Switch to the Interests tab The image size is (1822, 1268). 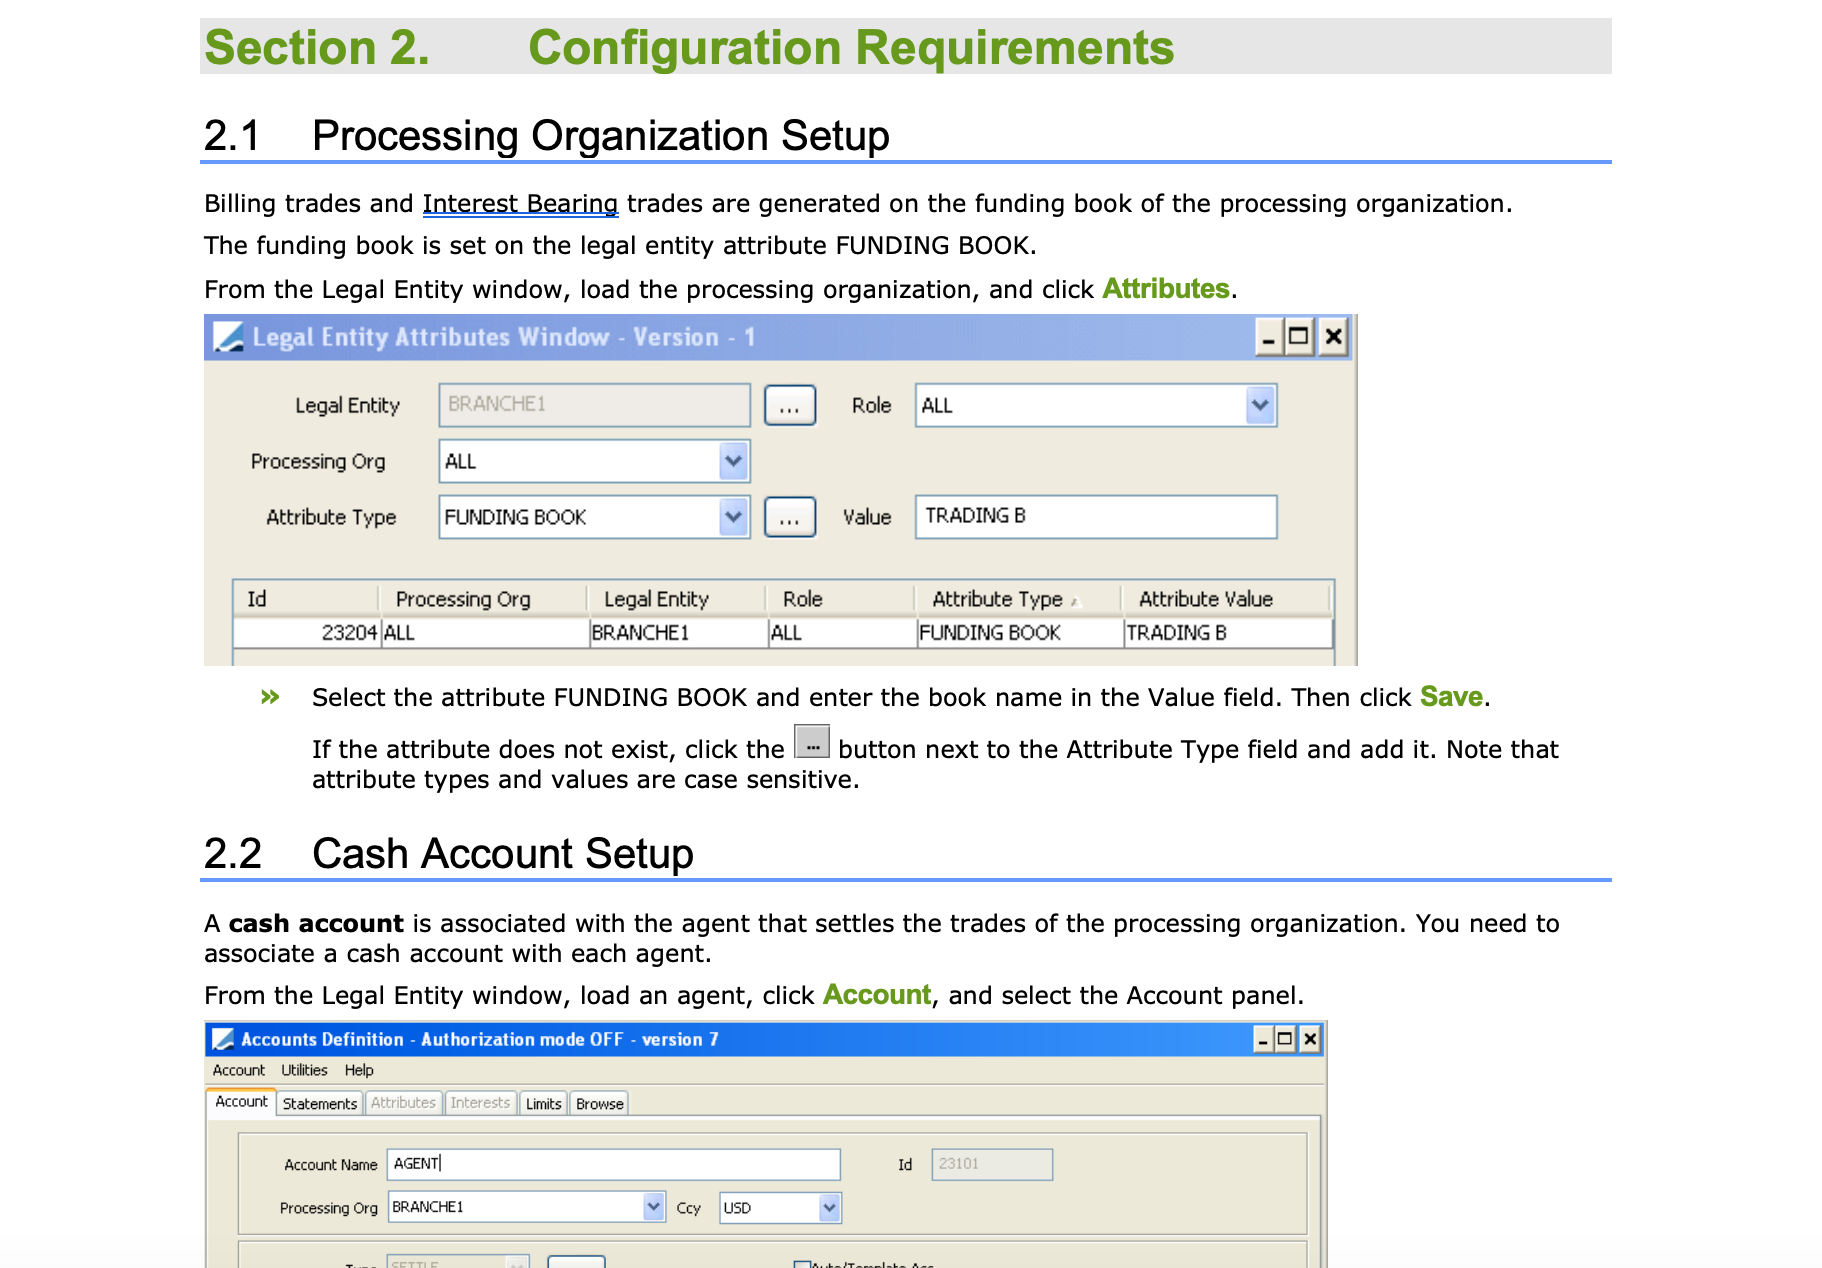[480, 1103]
